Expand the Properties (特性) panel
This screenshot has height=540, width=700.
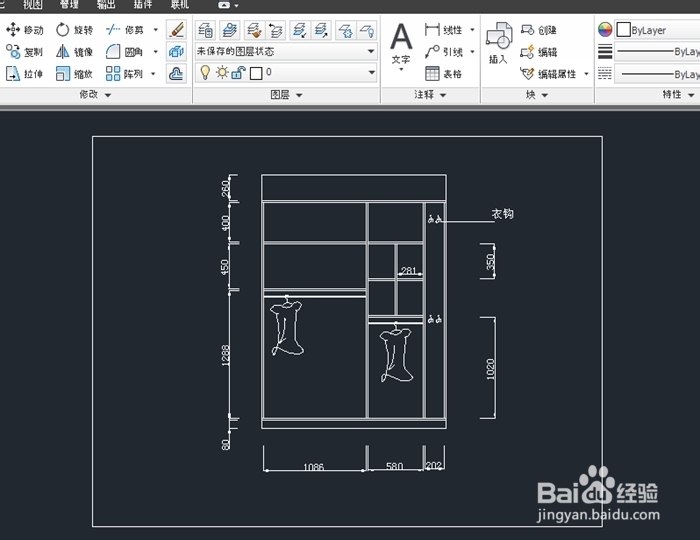click(x=678, y=95)
